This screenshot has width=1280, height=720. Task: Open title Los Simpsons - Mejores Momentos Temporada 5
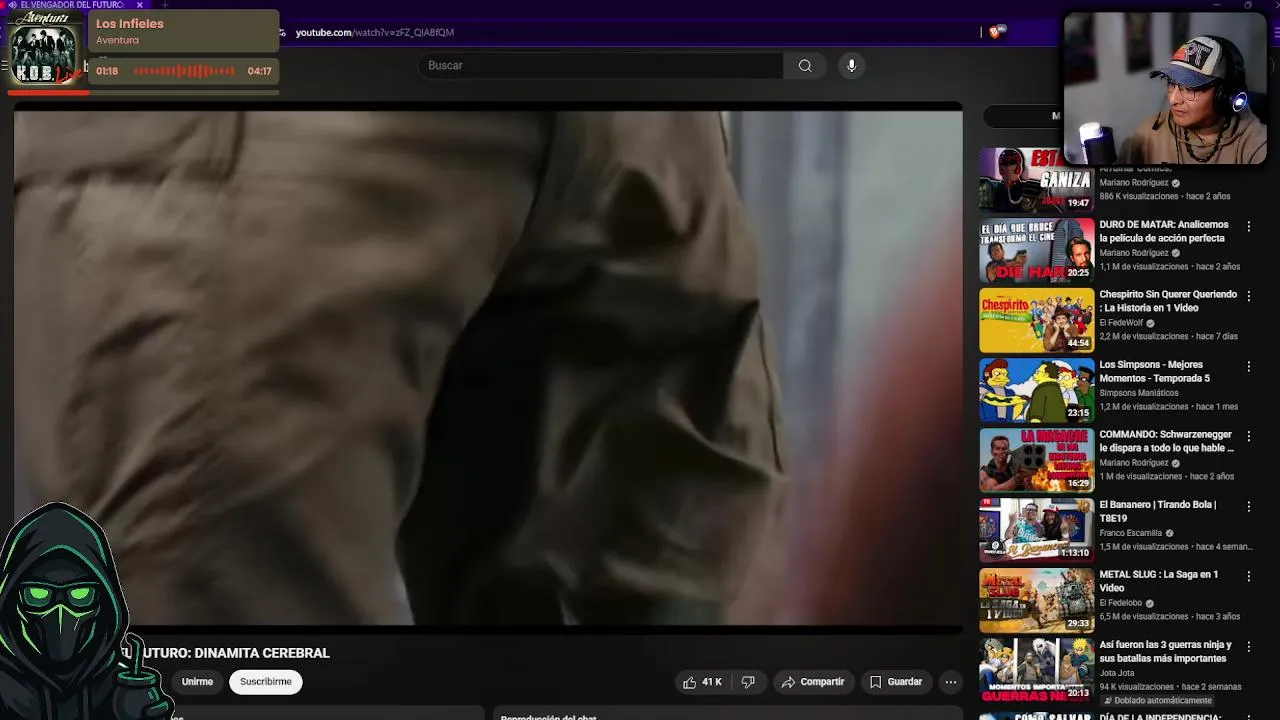(1155, 371)
